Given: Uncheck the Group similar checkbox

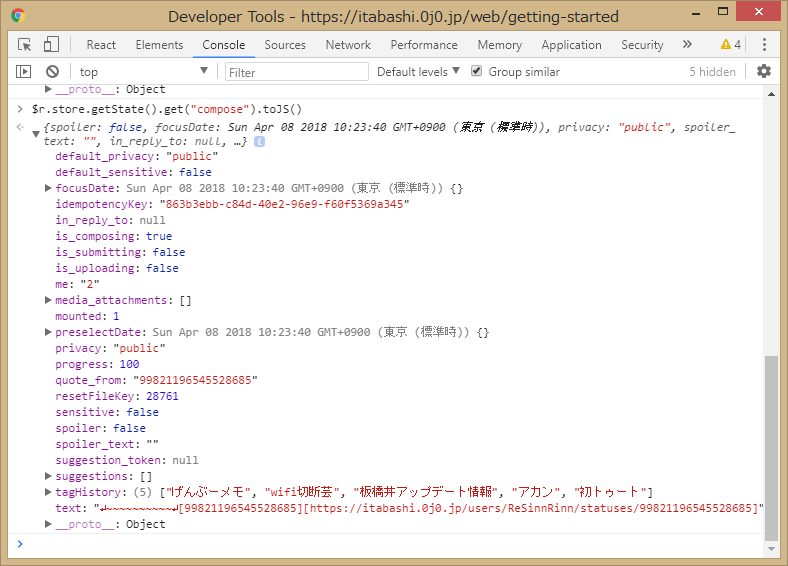Looking at the screenshot, I should point(477,72).
